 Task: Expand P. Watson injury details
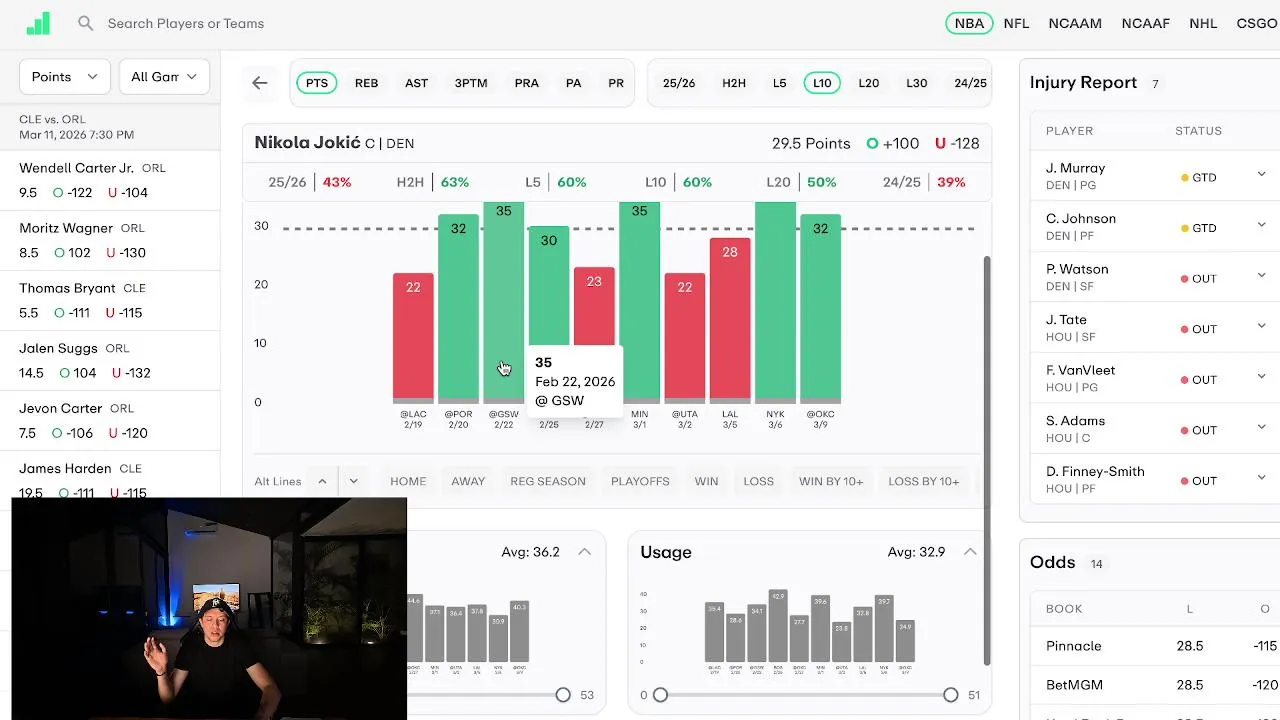click(x=1261, y=276)
